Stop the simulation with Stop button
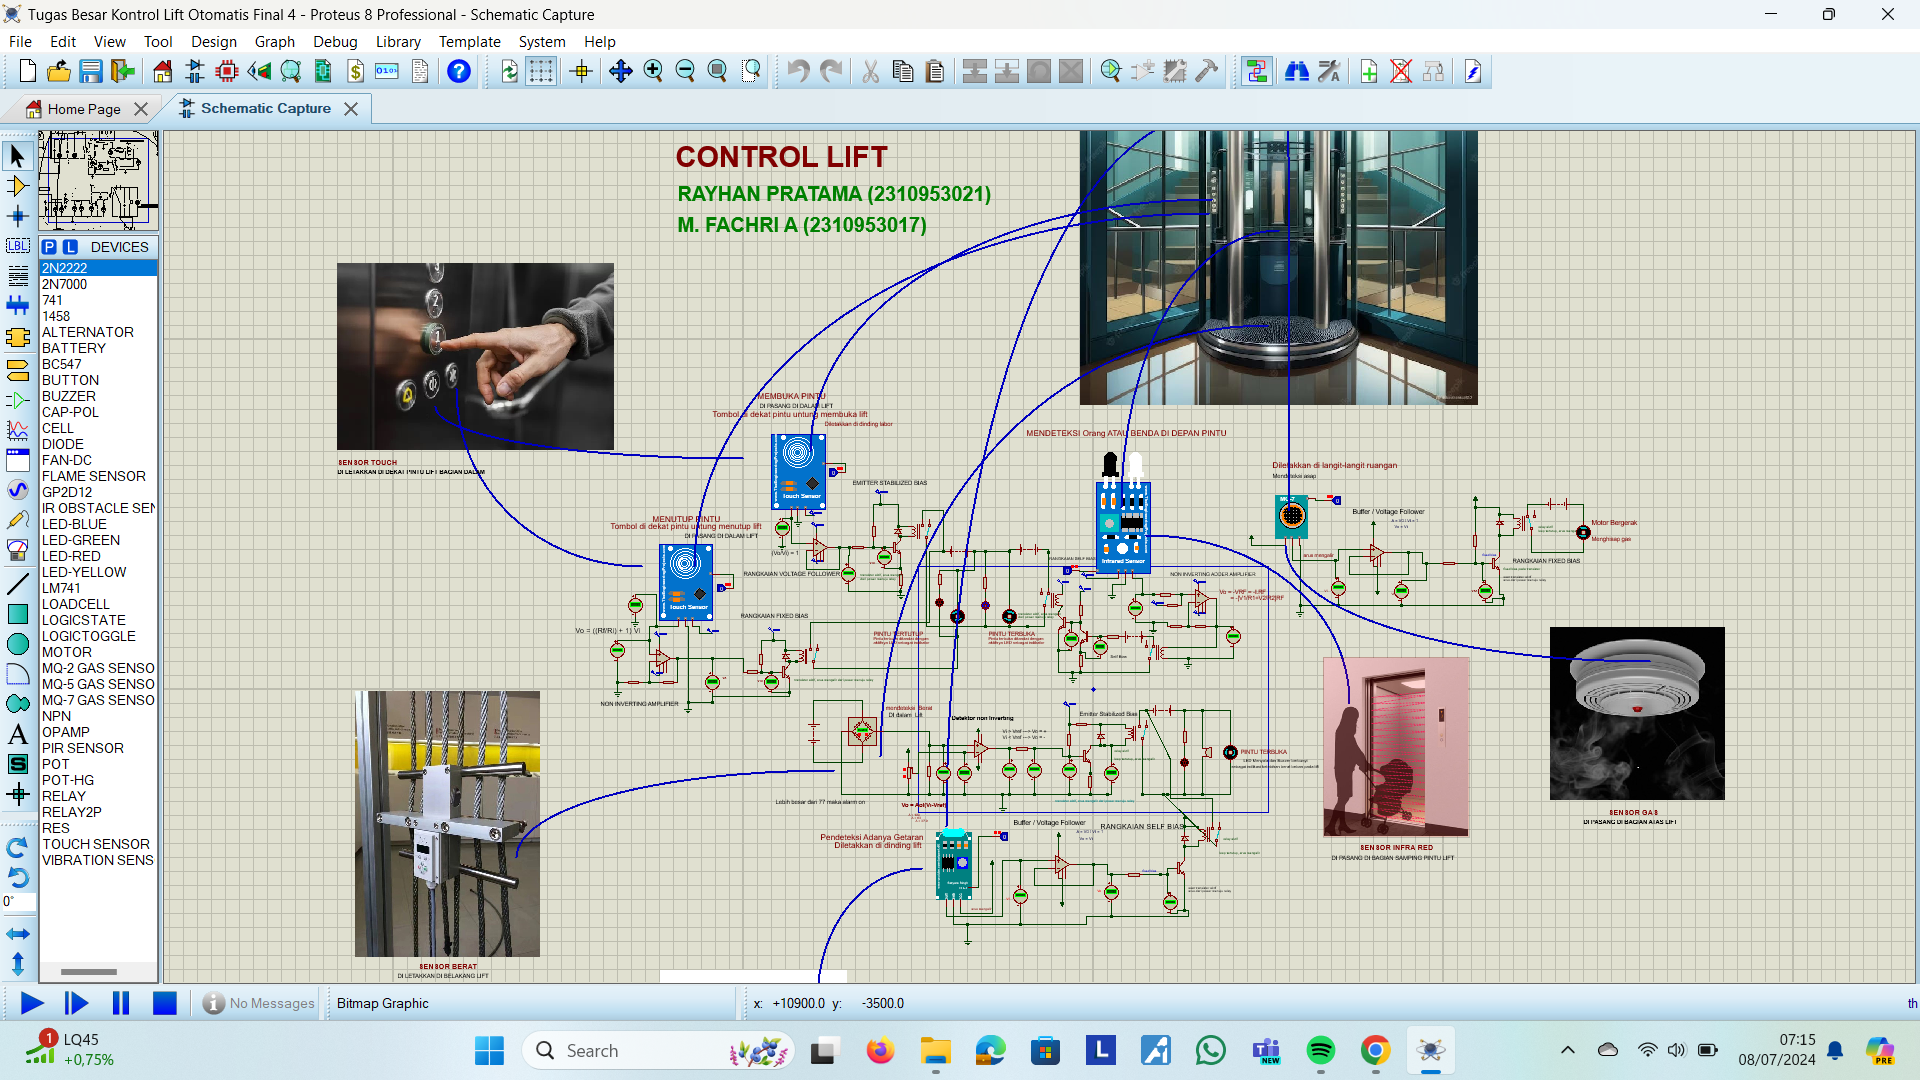Image resolution: width=1920 pixels, height=1080 pixels. pyautogui.click(x=165, y=1003)
